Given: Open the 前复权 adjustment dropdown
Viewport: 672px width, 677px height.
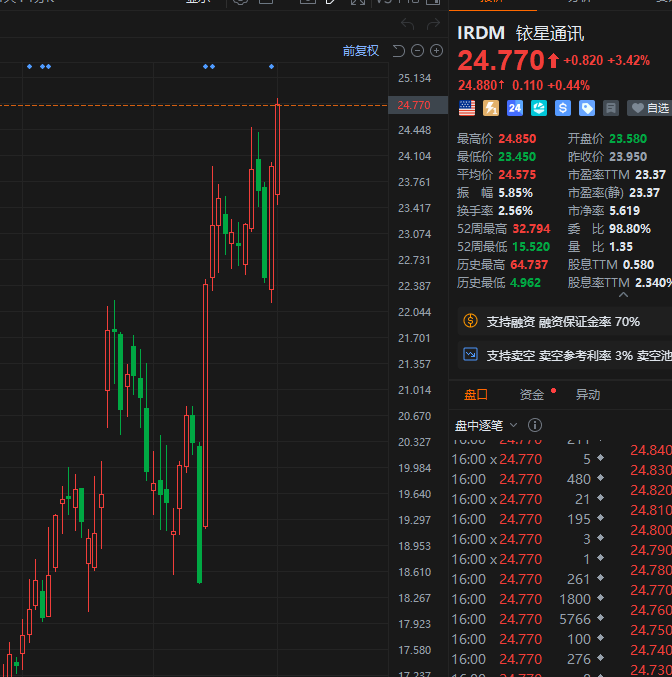Looking at the screenshot, I should (x=361, y=51).
